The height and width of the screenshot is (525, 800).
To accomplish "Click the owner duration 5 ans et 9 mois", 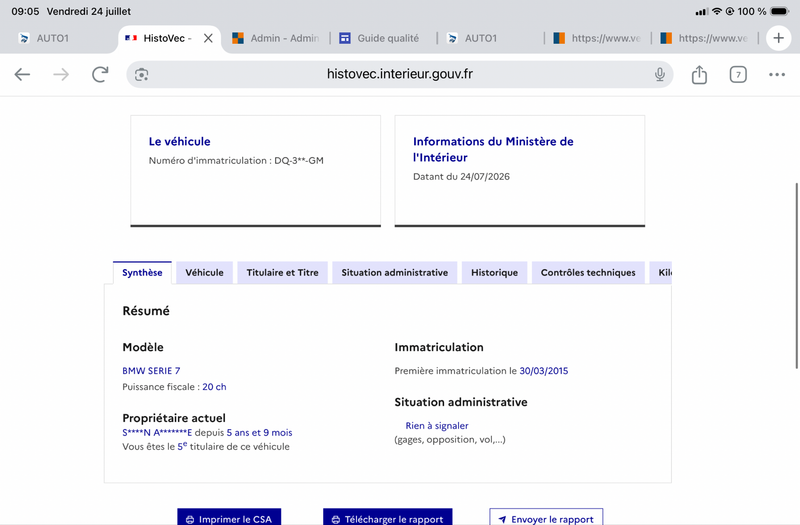I will click(x=259, y=433).
